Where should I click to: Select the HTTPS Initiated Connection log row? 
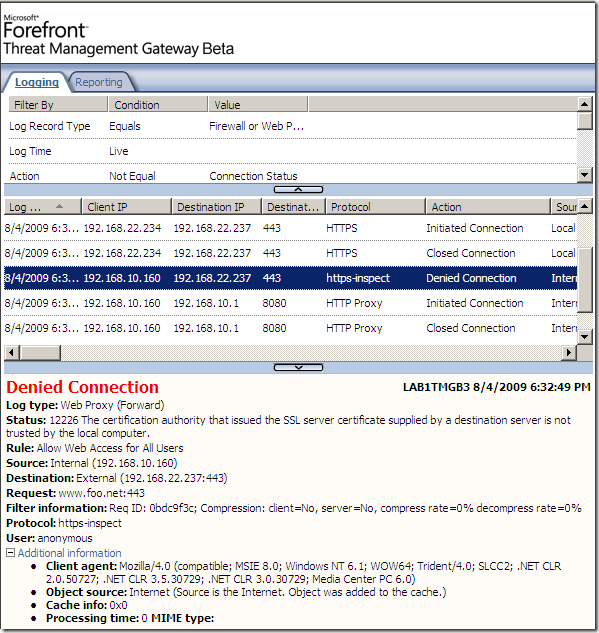click(291, 228)
